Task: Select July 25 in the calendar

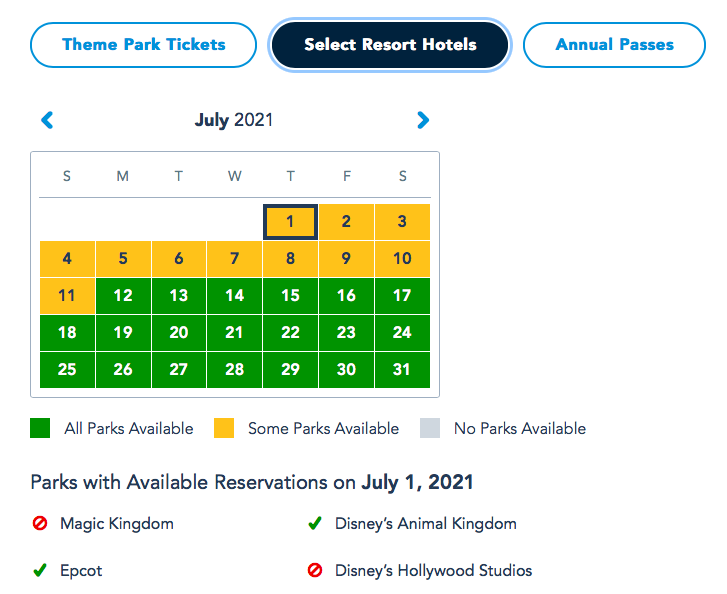Action: (67, 370)
